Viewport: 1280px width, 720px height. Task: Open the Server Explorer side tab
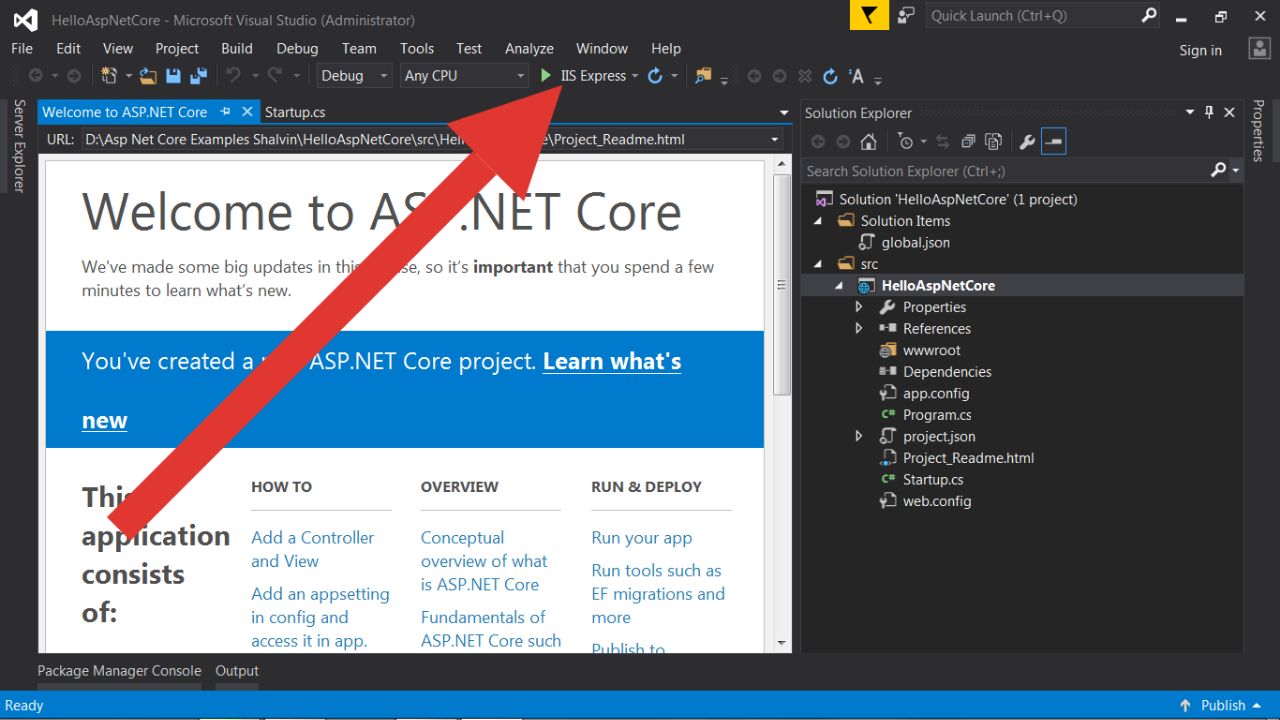point(18,146)
